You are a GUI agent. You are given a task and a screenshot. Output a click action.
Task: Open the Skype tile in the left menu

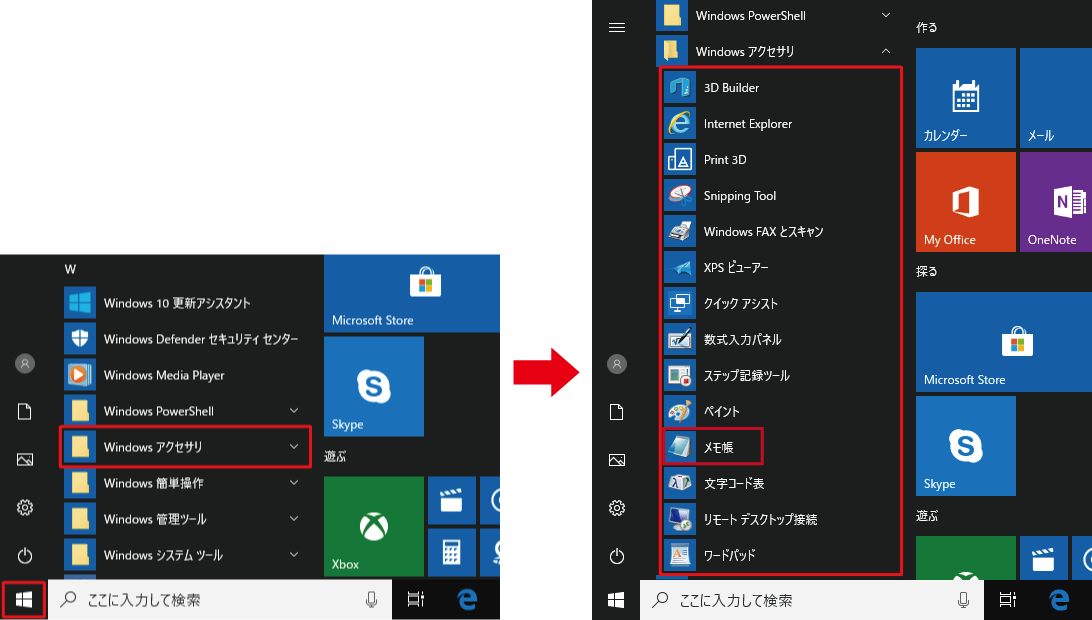(374, 387)
